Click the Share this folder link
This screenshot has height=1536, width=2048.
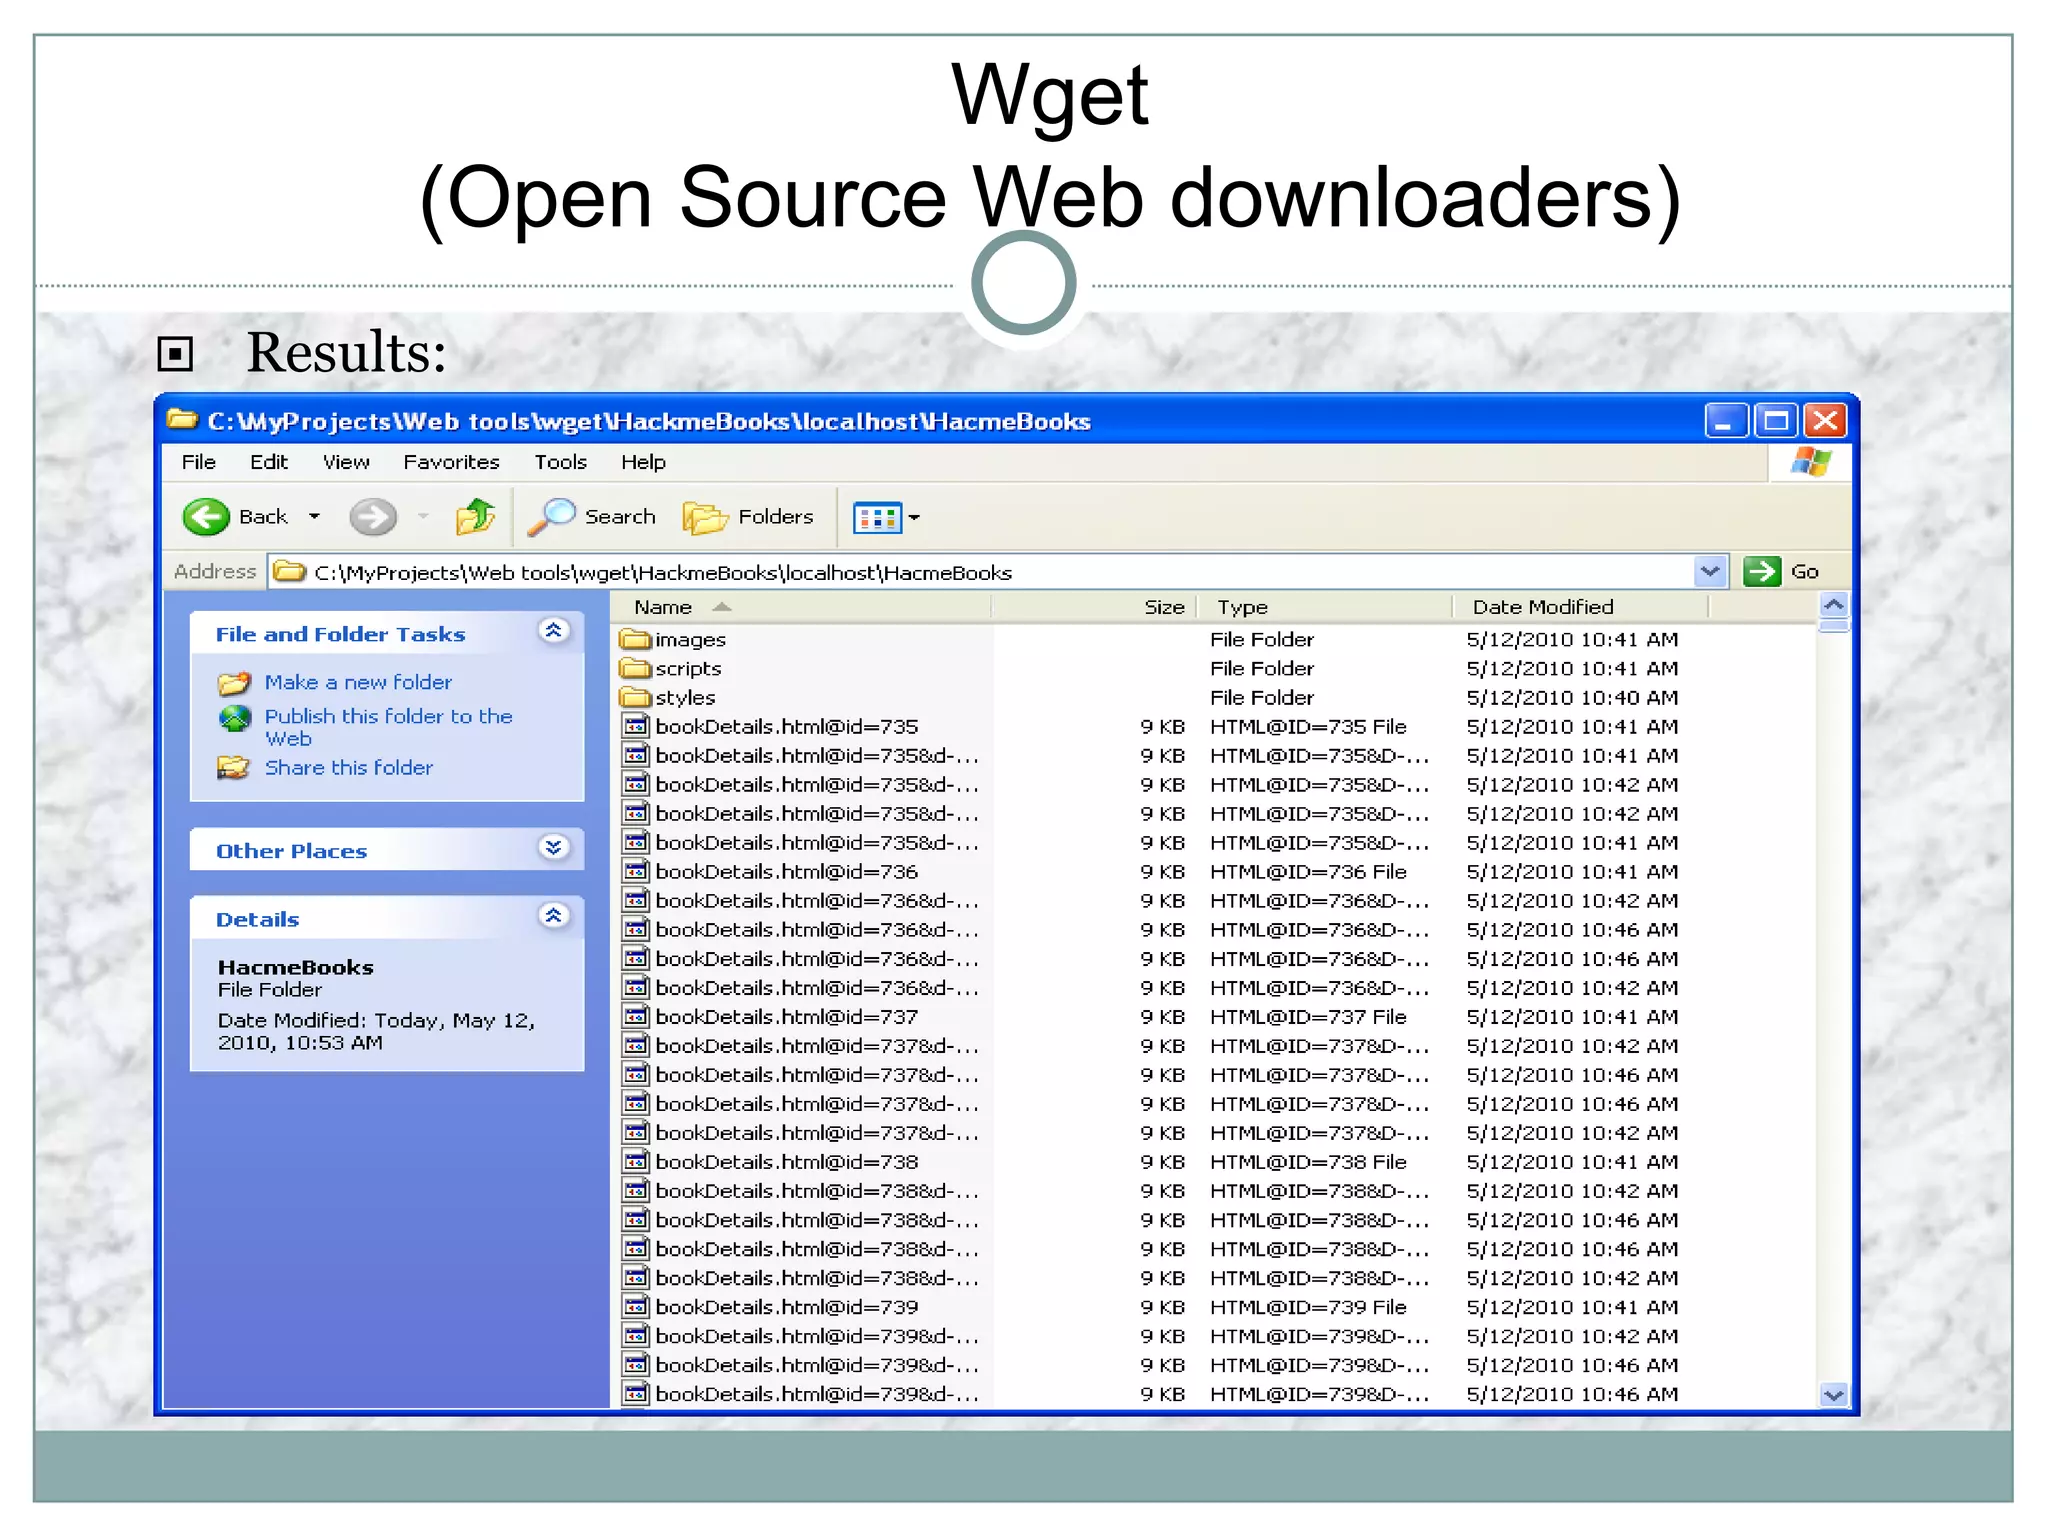(x=349, y=767)
